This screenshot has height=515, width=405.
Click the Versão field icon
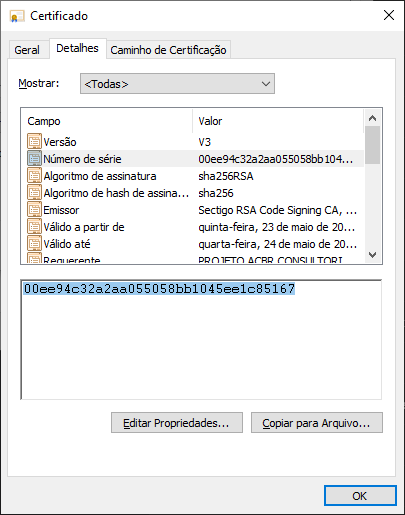tap(34, 141)
